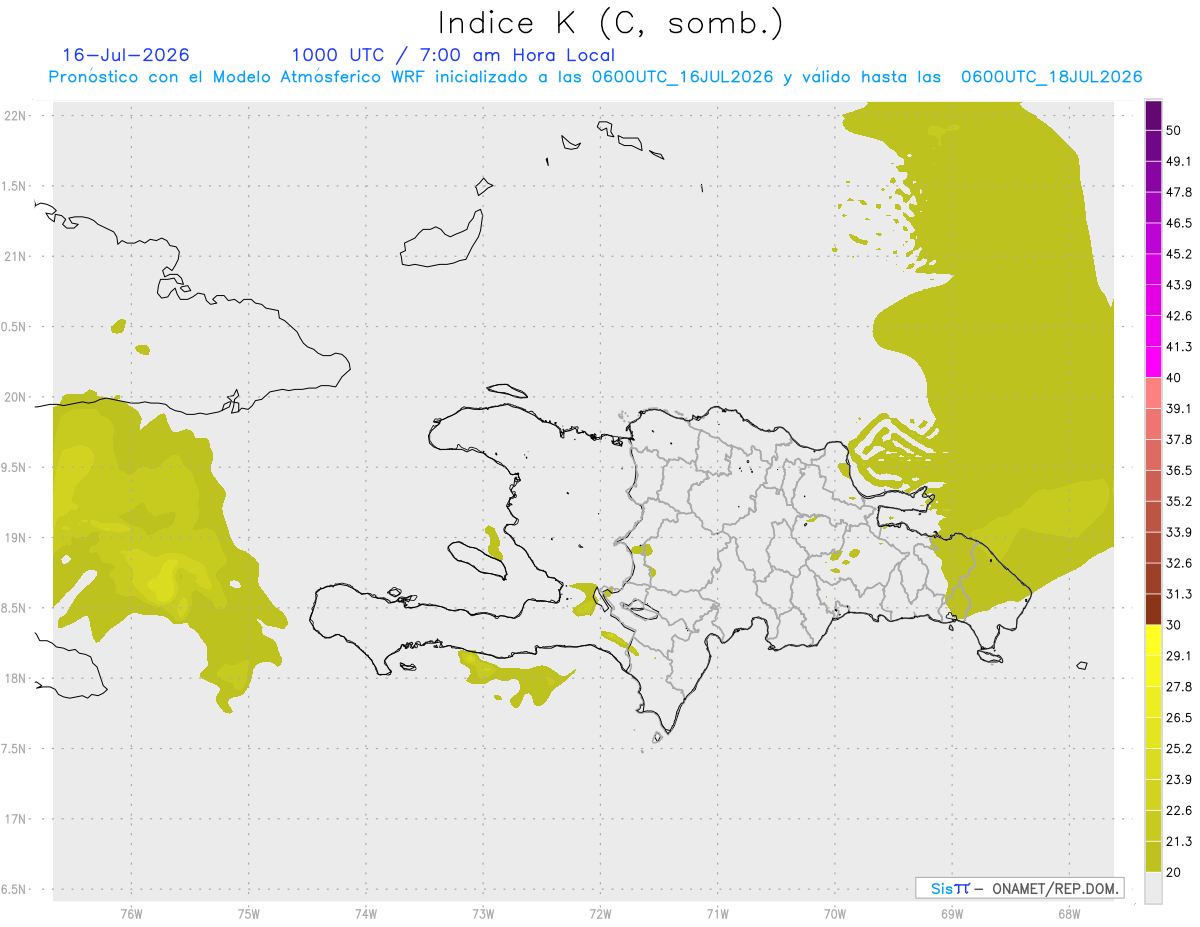
Task: Select the dark purple swatch above 50
Action: tap(1153, 116)
